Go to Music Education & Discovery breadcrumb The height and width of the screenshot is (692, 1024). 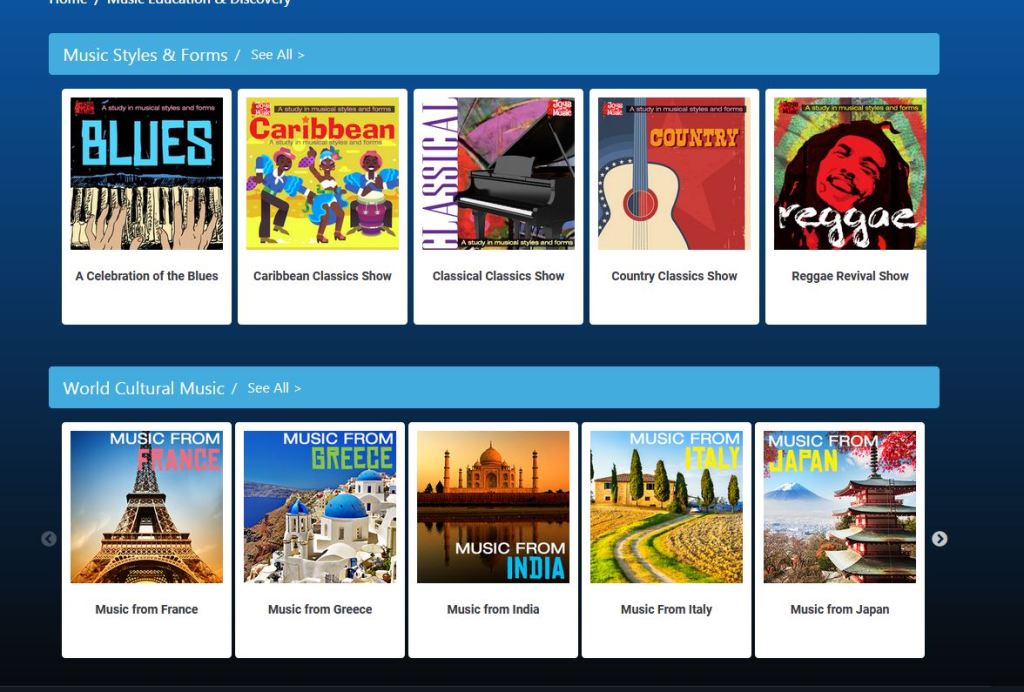click(x=198, y=3)
